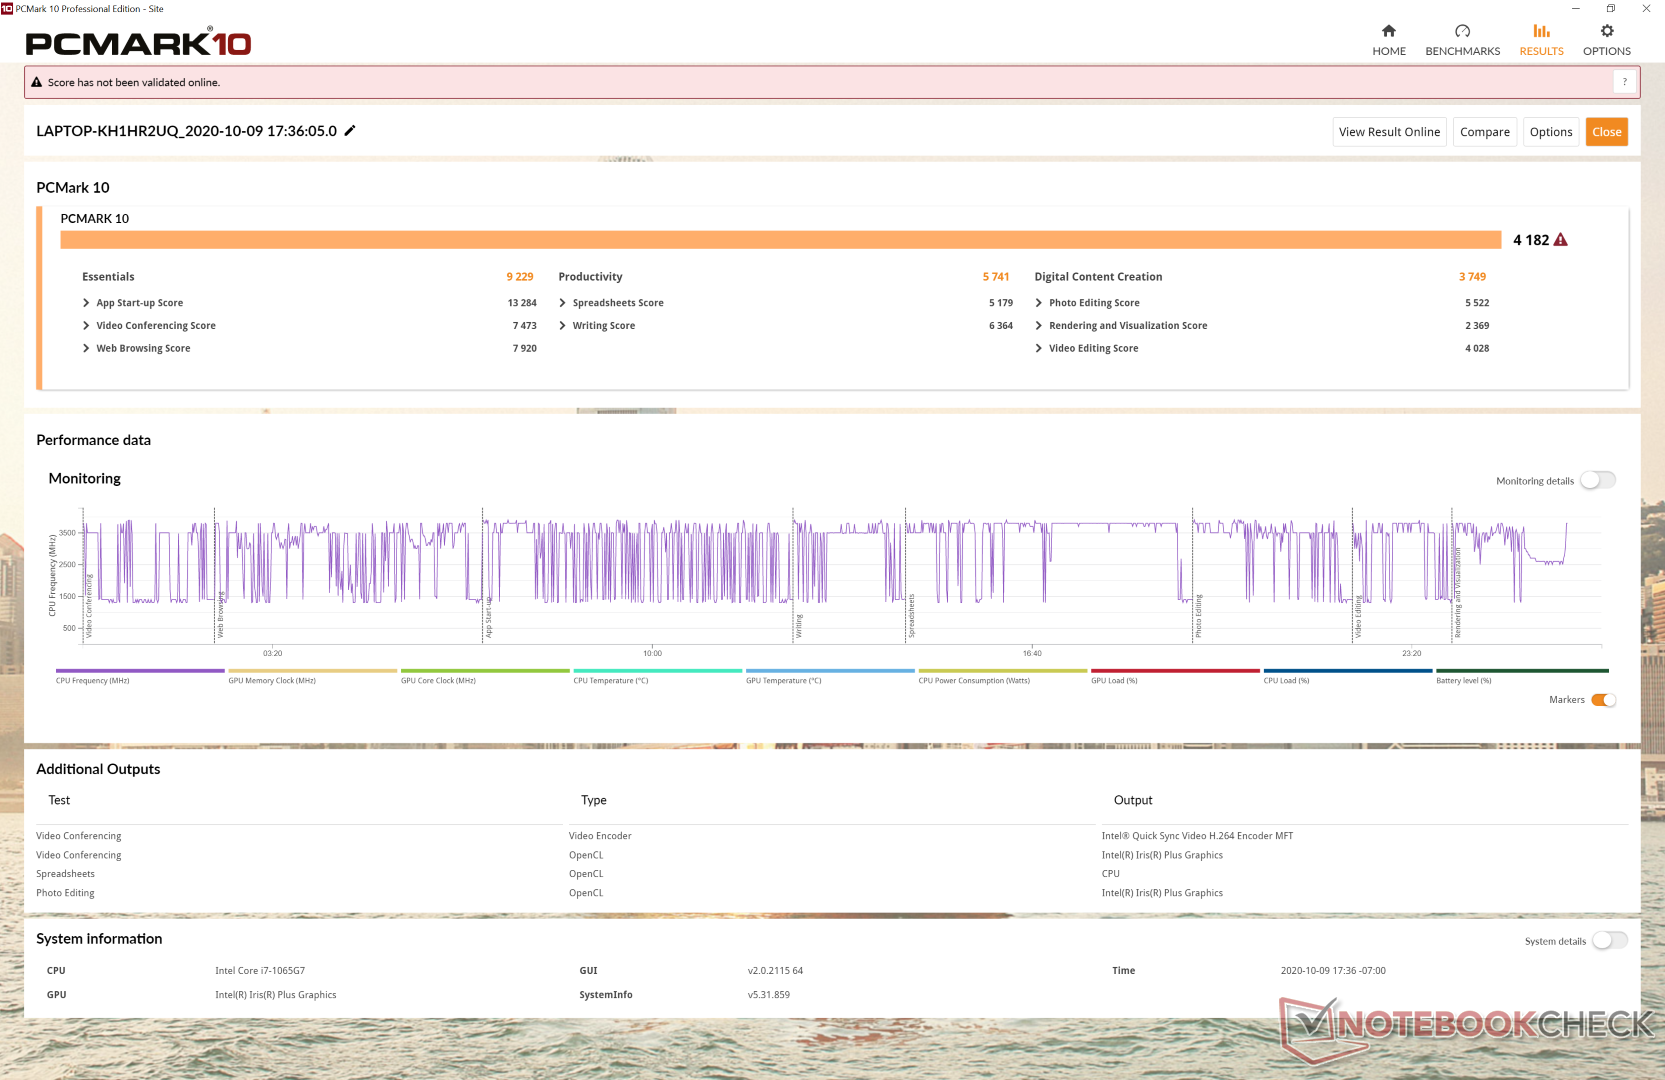Click the red warning triangle beside score 4 182

pos(1561,240)
